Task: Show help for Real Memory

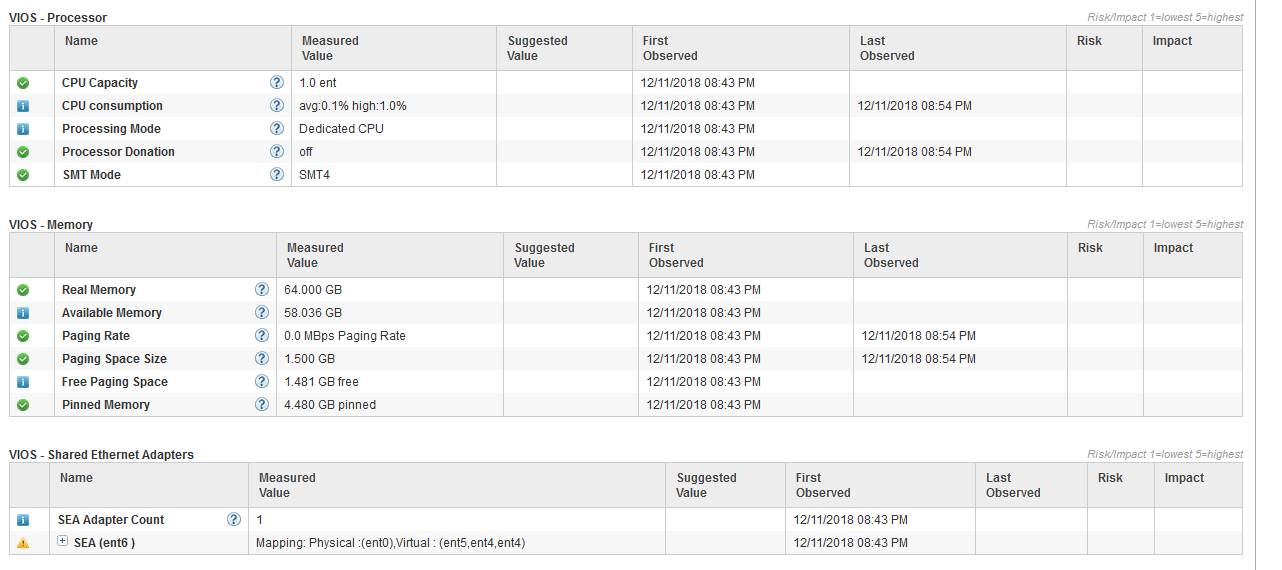Action: (262, 290)
